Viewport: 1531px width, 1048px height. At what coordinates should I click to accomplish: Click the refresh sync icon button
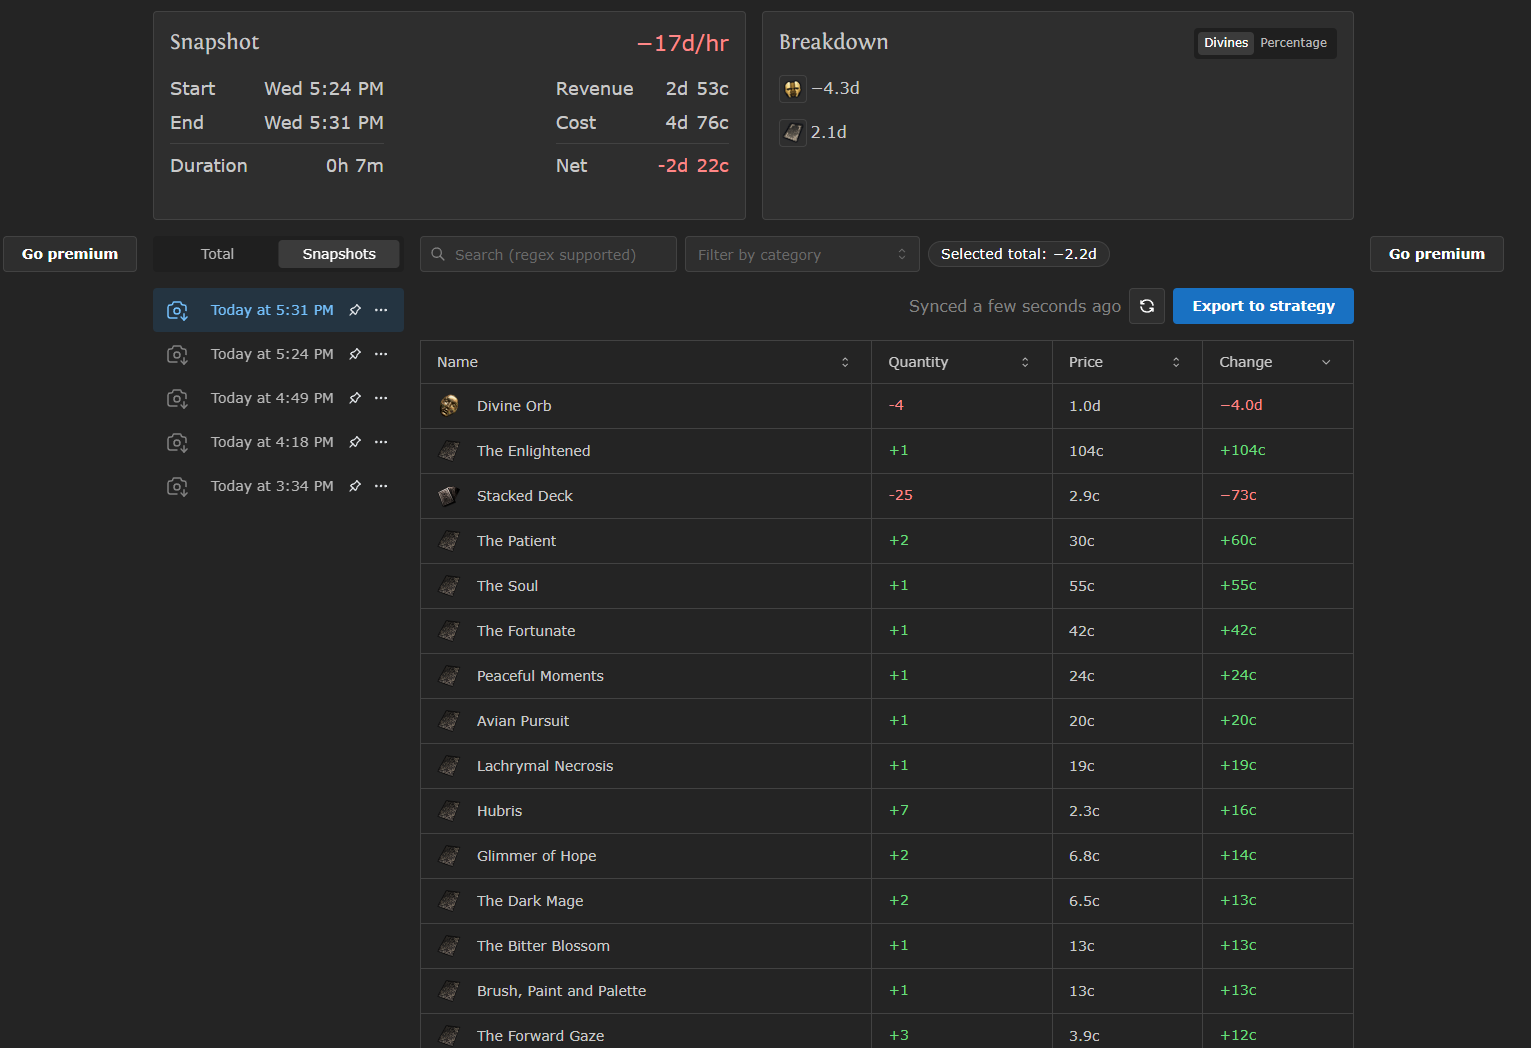tap(1147, 306)
